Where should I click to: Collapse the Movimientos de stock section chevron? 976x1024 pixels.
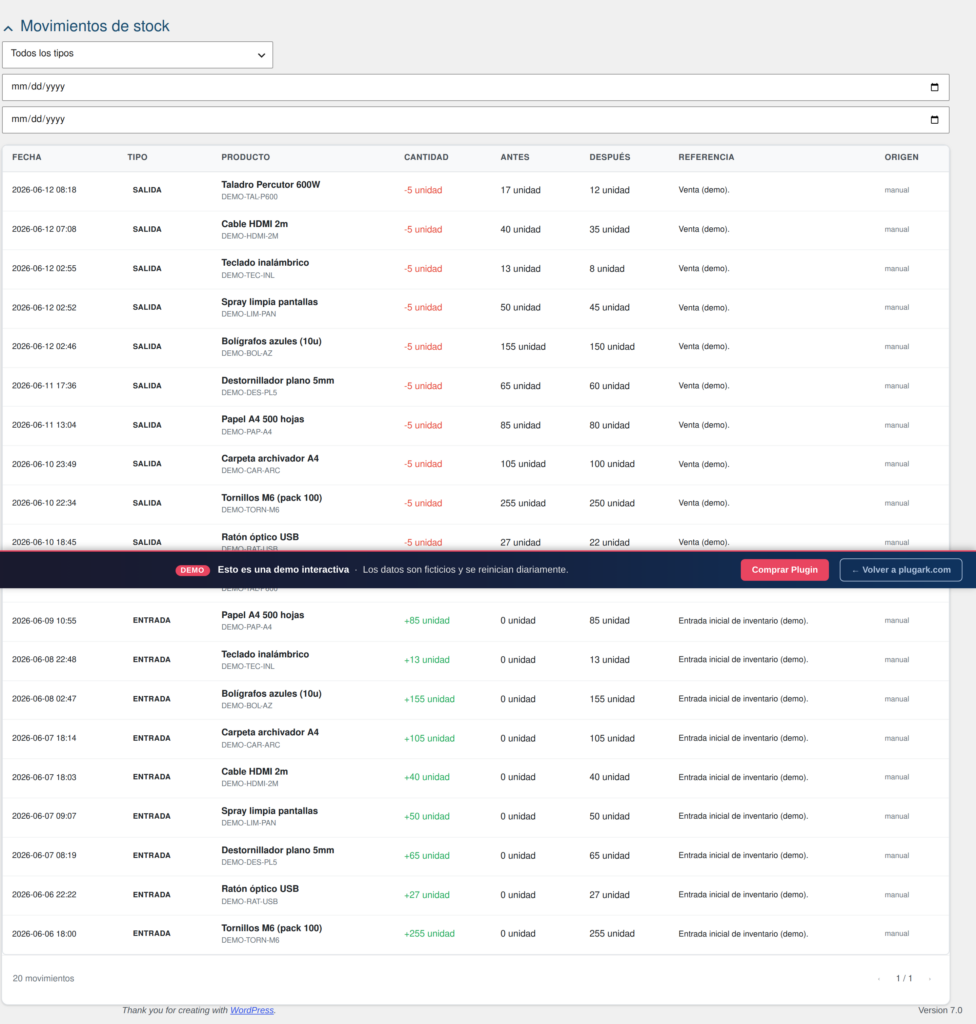click(8, 28)
